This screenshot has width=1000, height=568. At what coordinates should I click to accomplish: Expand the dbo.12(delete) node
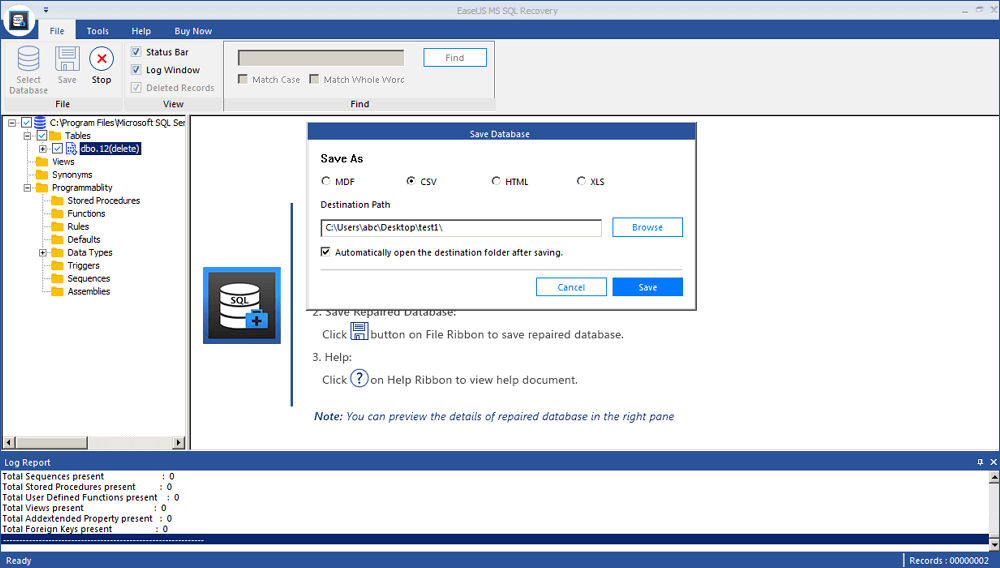(43, 149)
